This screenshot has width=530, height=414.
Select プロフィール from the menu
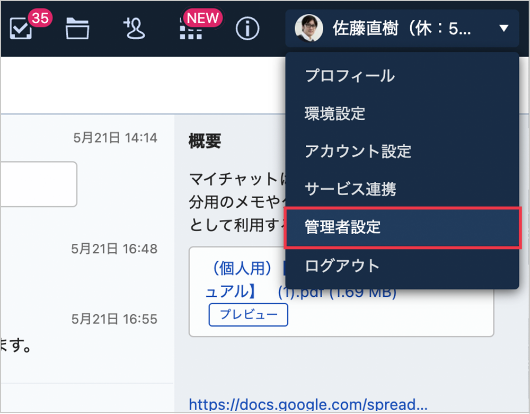pyautogui.click(x=402, y=76)
